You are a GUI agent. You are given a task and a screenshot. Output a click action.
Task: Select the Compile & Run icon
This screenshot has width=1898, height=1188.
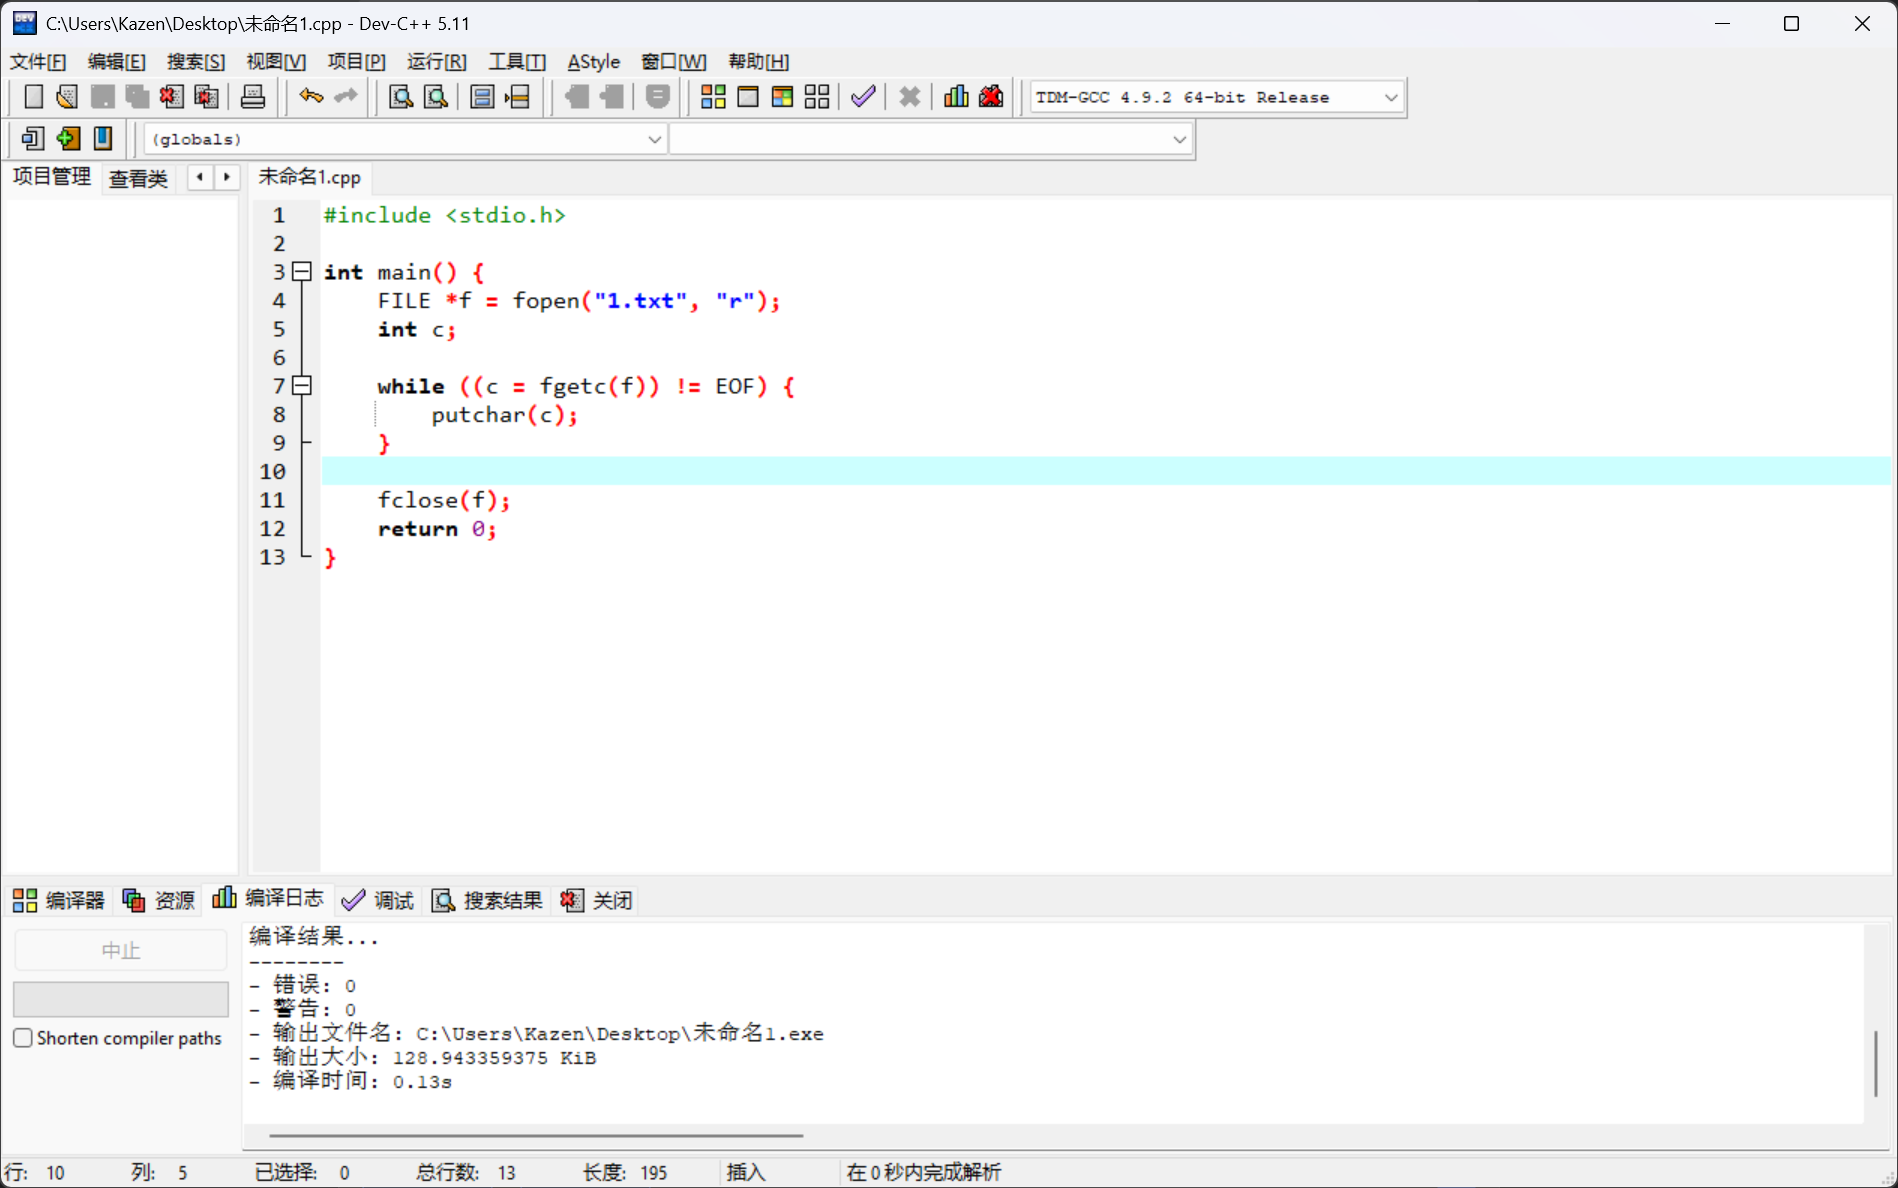781,96
